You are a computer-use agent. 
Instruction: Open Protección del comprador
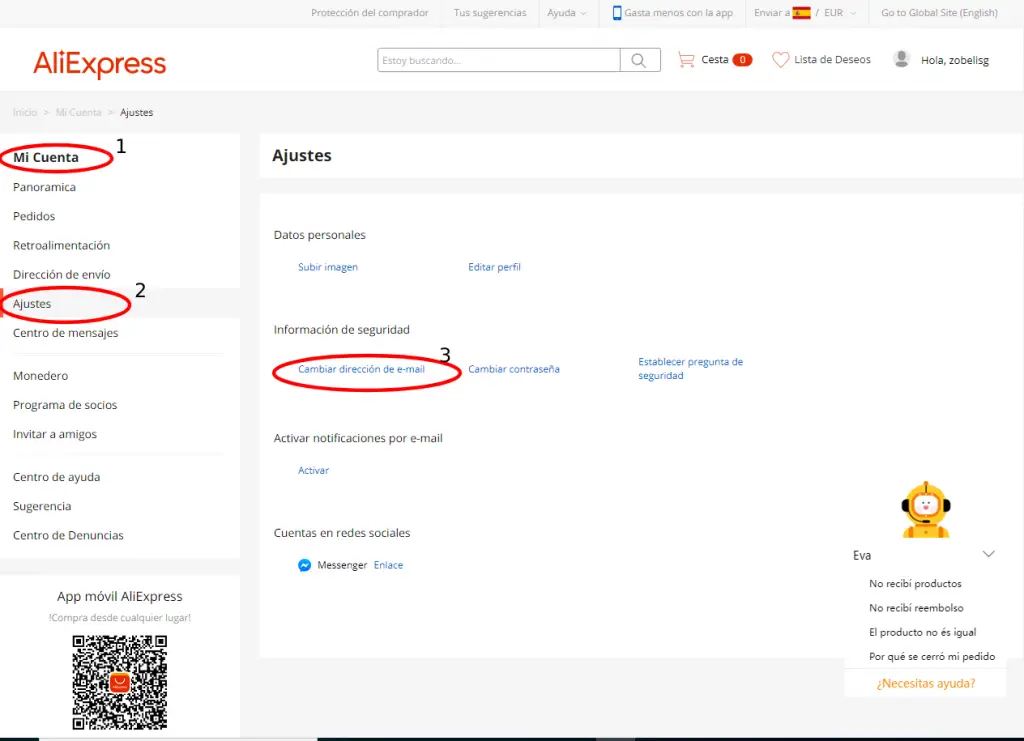370,12
